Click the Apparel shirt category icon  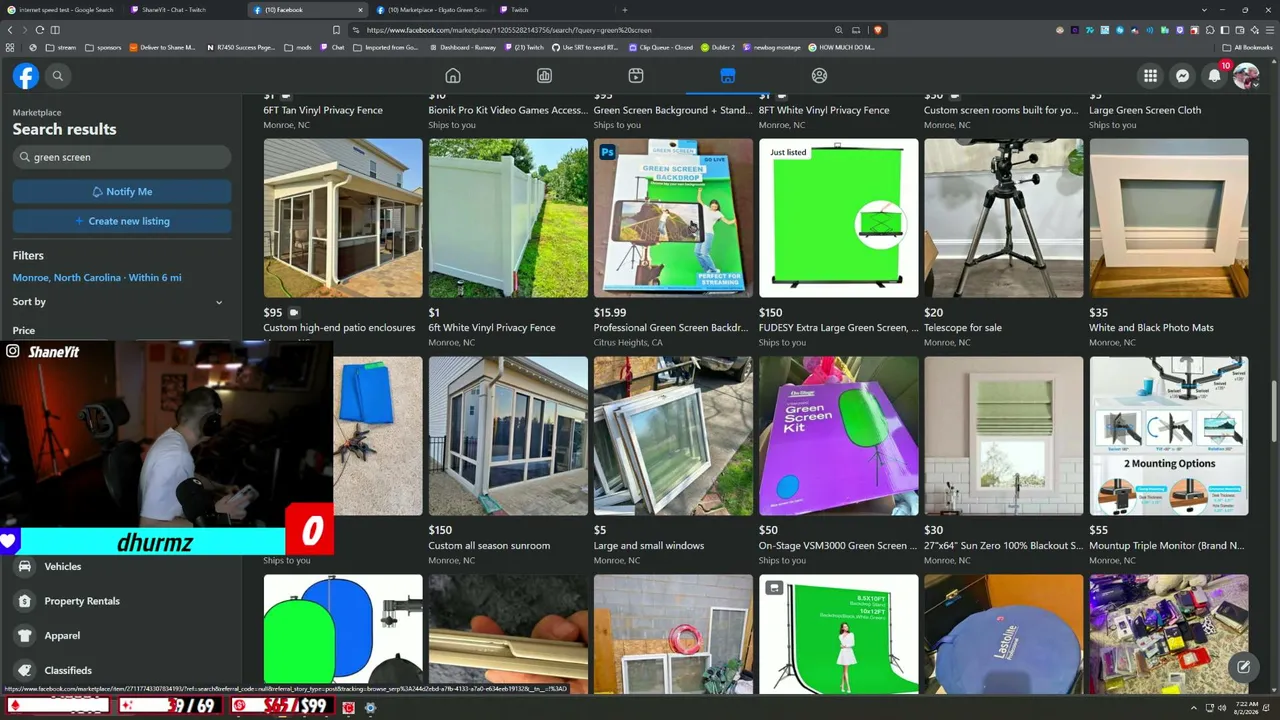tap(25, 636)
